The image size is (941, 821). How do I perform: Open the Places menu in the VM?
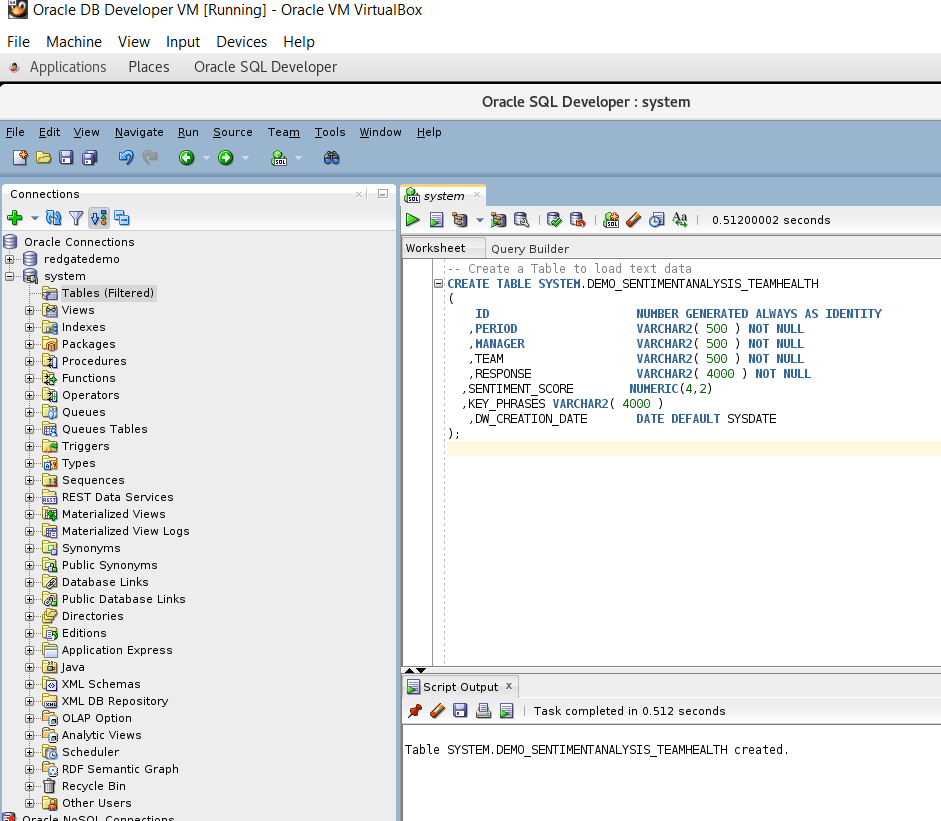149,67
